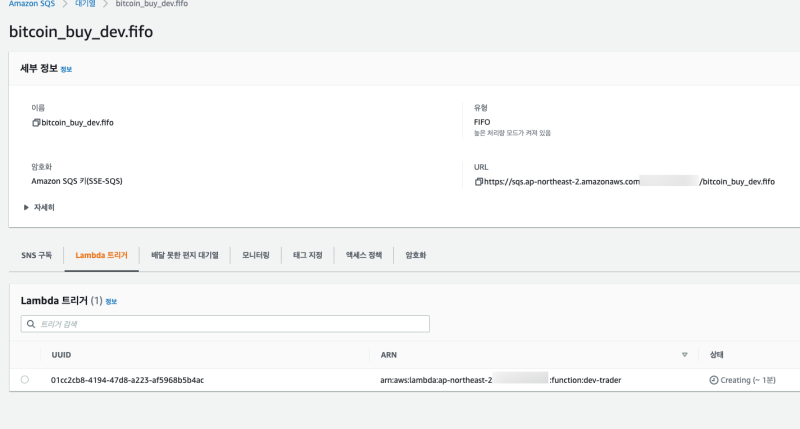Viewport: 800px width, 429px height.
Task: Navigate to 대기열 breadcrumb link
Action: [85, 4]
